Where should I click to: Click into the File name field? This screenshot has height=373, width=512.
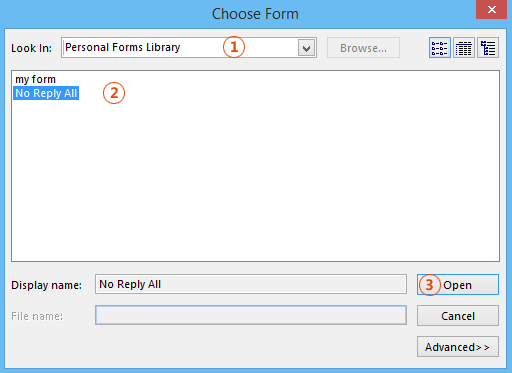251,315
